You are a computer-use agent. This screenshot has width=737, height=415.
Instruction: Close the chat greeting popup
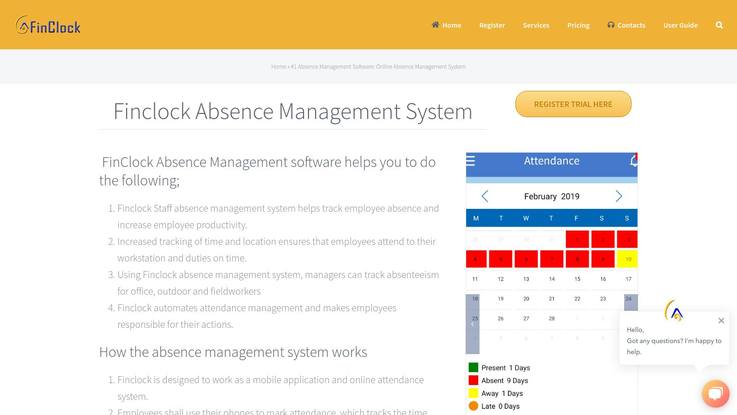pyautogui.click(x=721, y=321)
